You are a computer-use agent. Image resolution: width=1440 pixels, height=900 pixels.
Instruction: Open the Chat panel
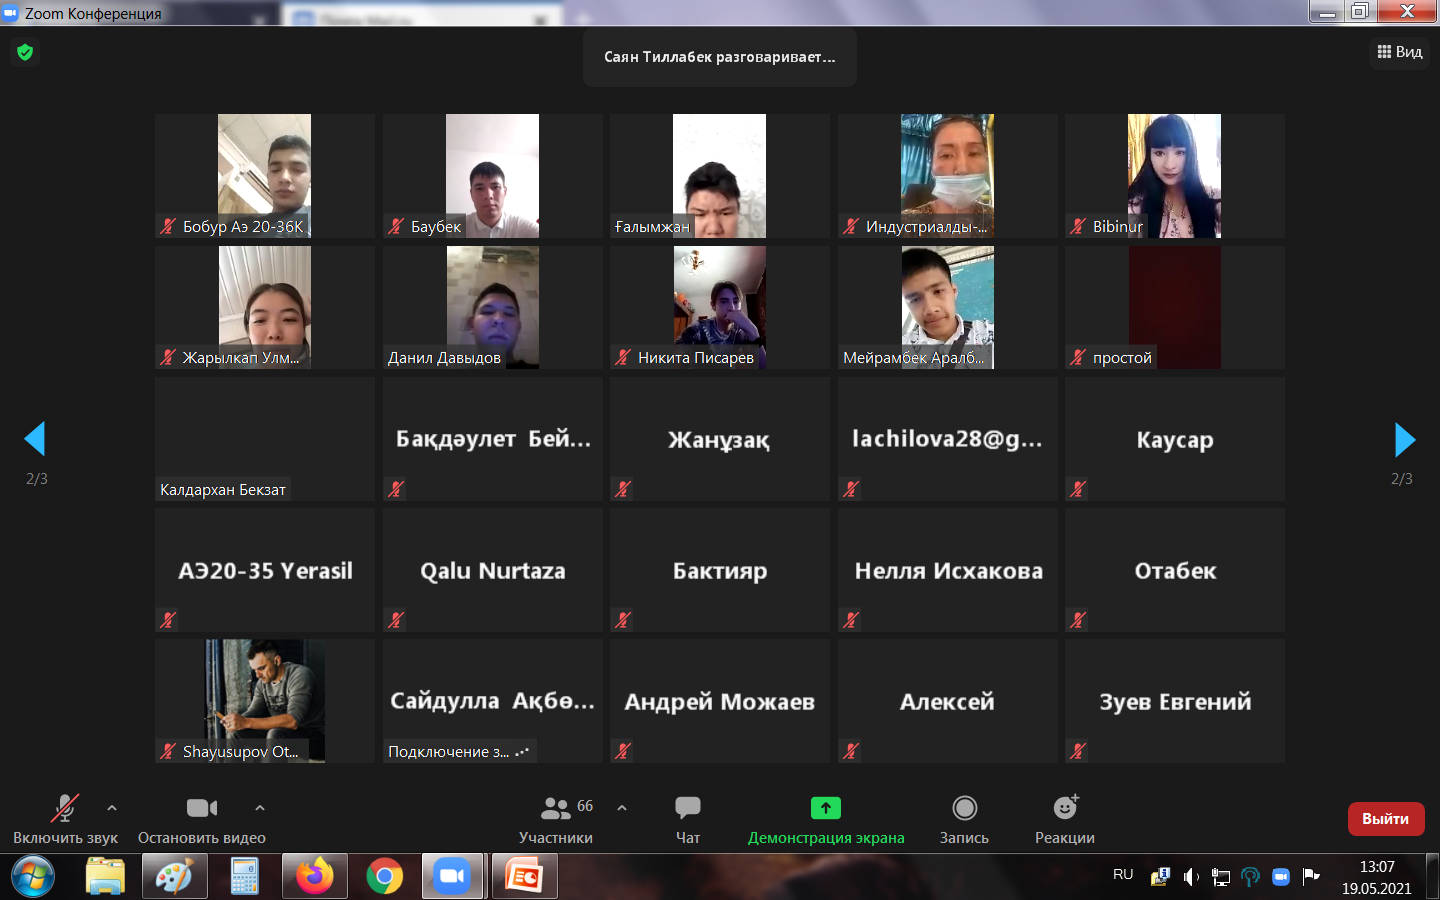click(x=688, y=817)
